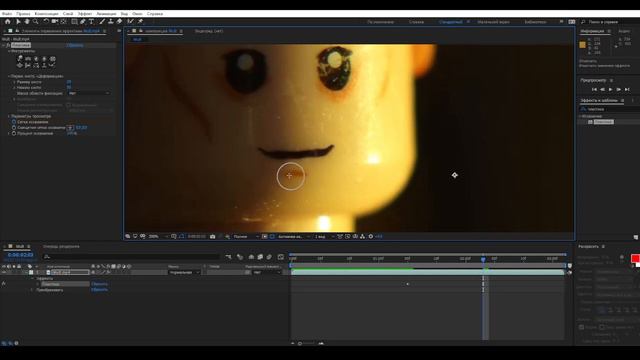Click the timeline current-time indicator playhead
This screenshot has height=360, width=640.
(483, 259)
